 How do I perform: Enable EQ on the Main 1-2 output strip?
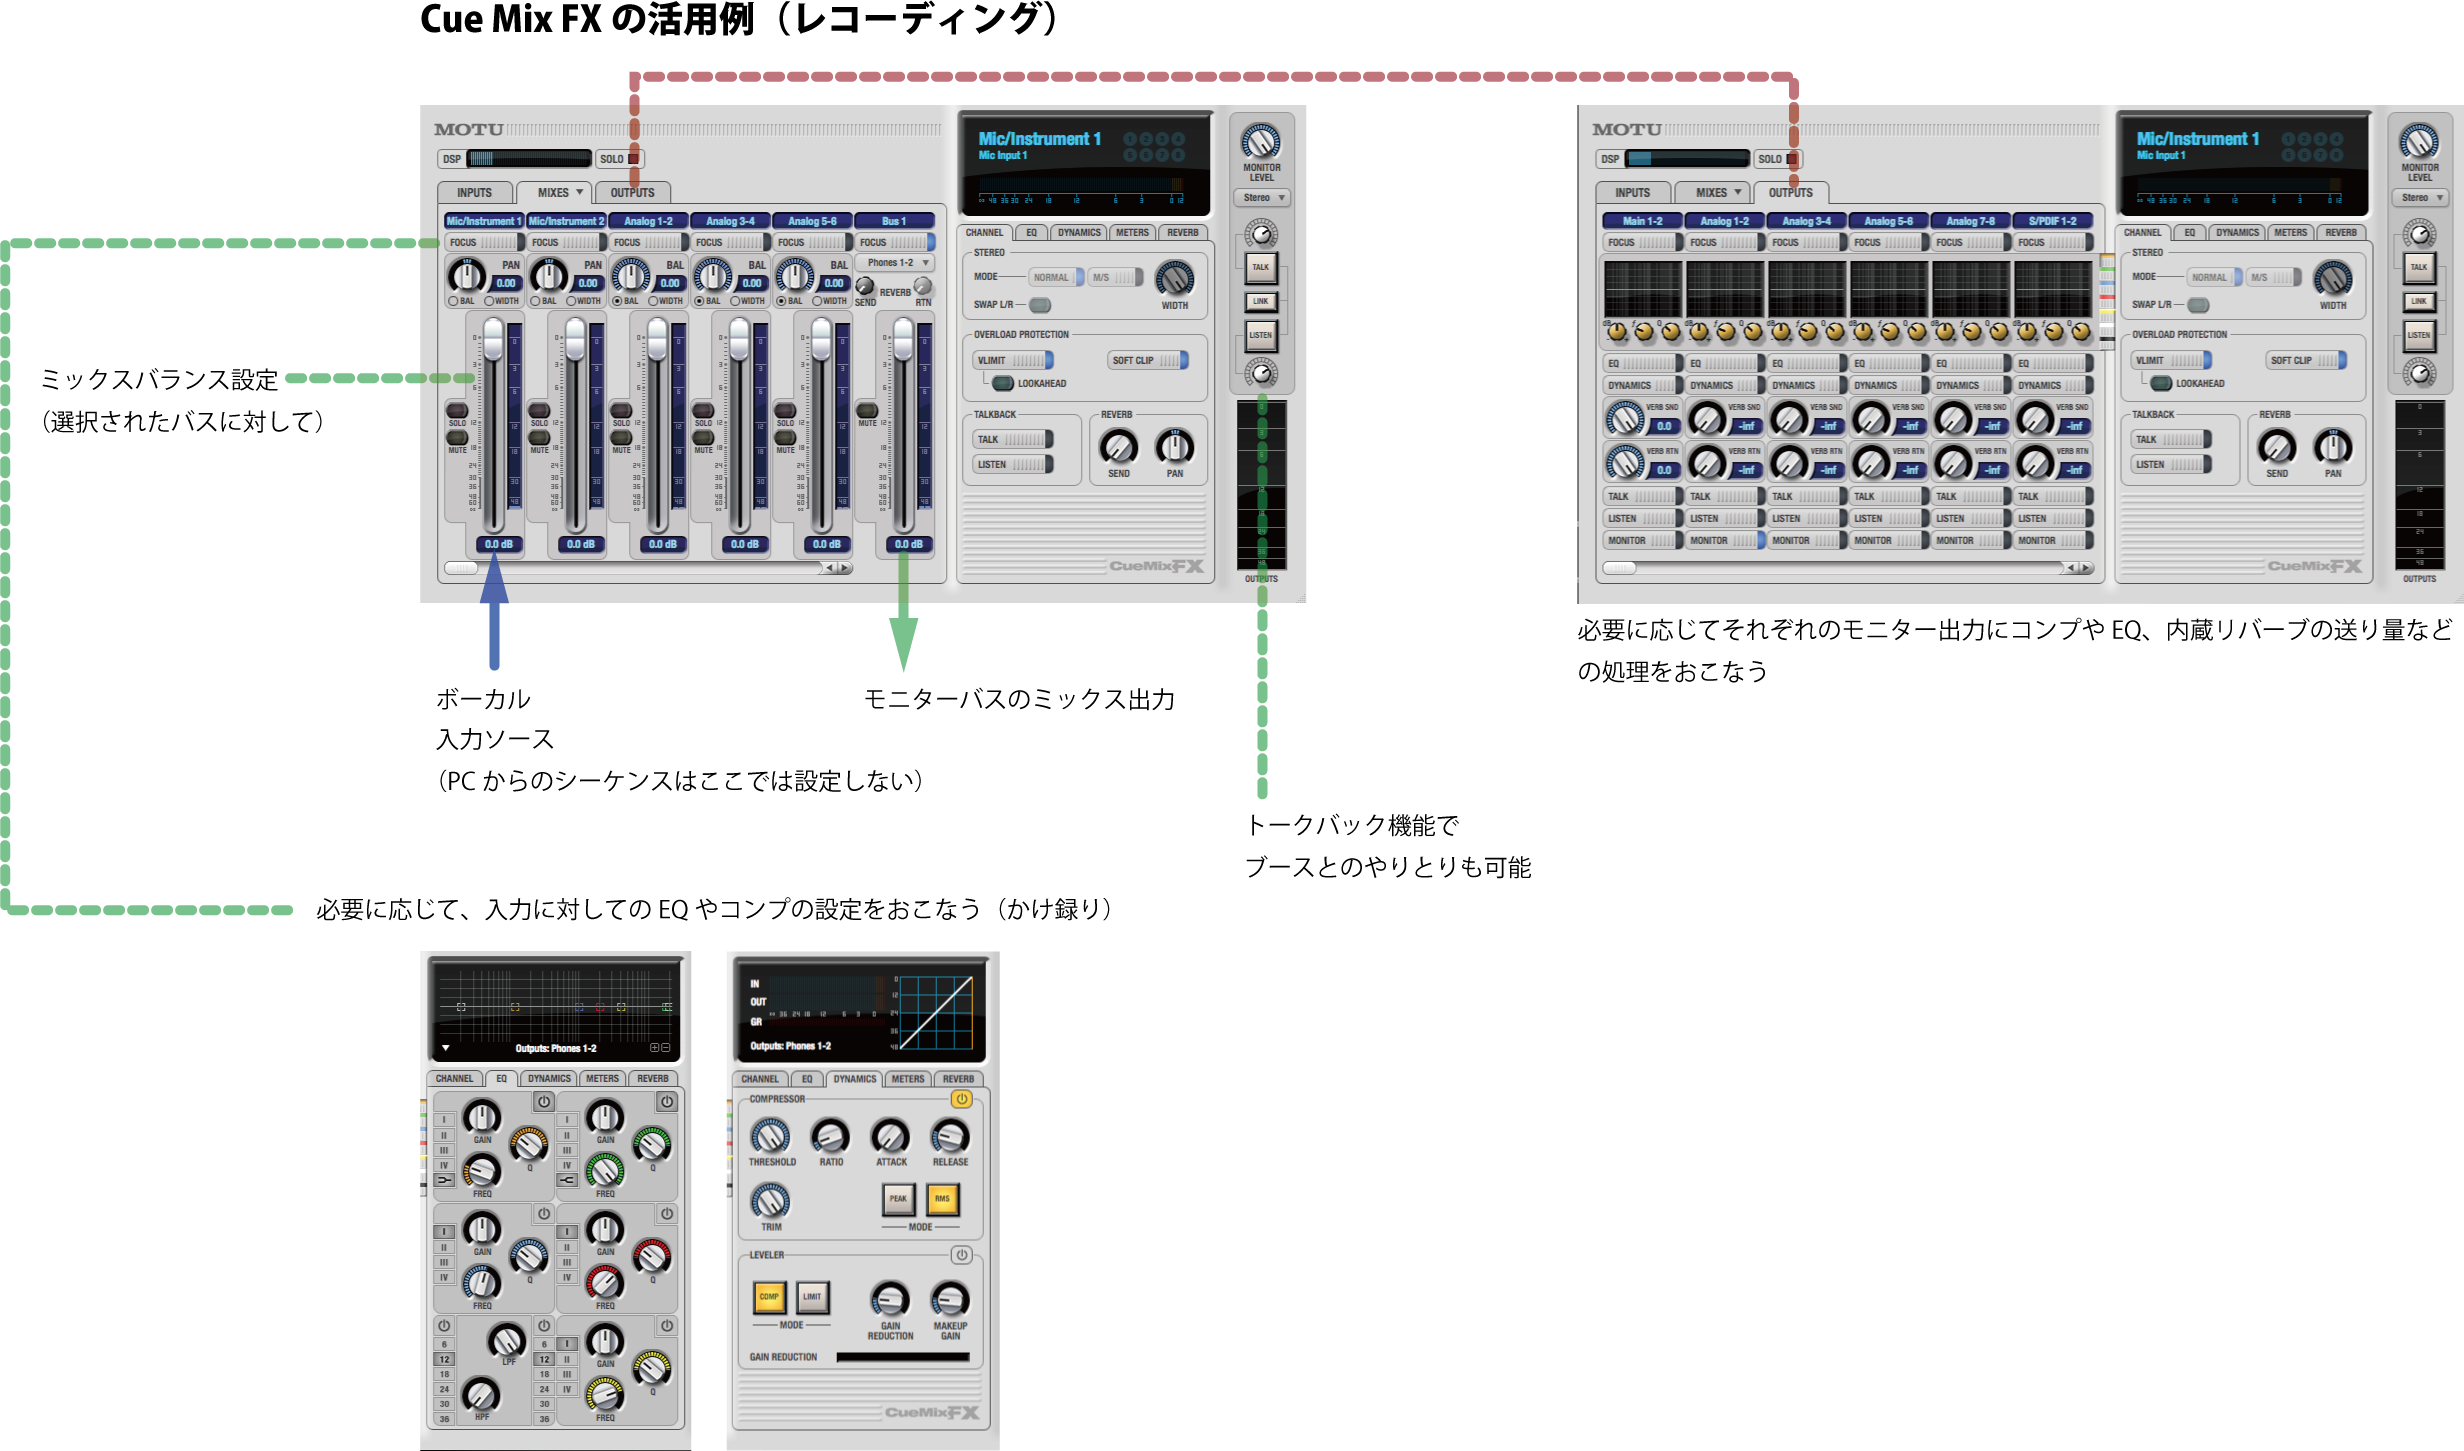[1644, 363]
